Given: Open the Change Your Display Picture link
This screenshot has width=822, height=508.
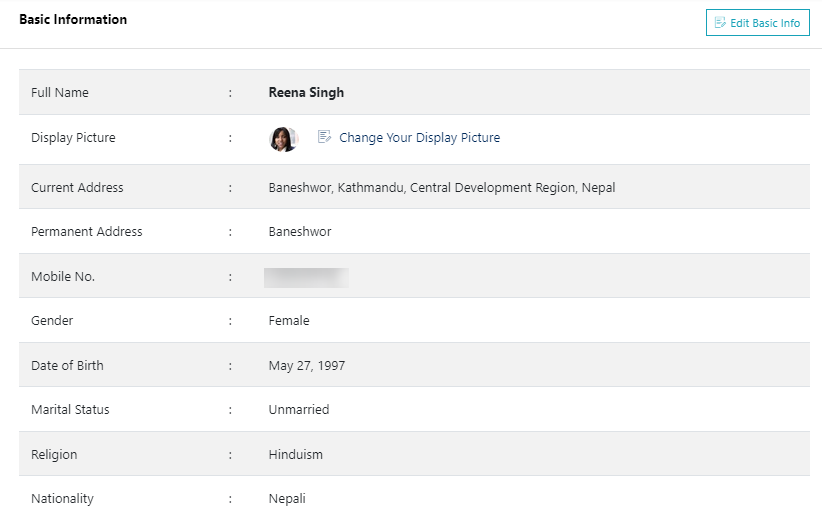Looking at the screenshot, I should tap(419, 138).
